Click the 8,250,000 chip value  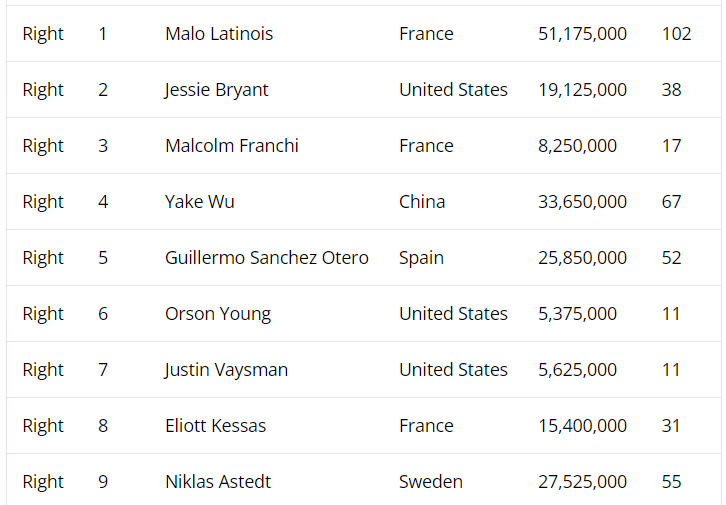point(577,146)
